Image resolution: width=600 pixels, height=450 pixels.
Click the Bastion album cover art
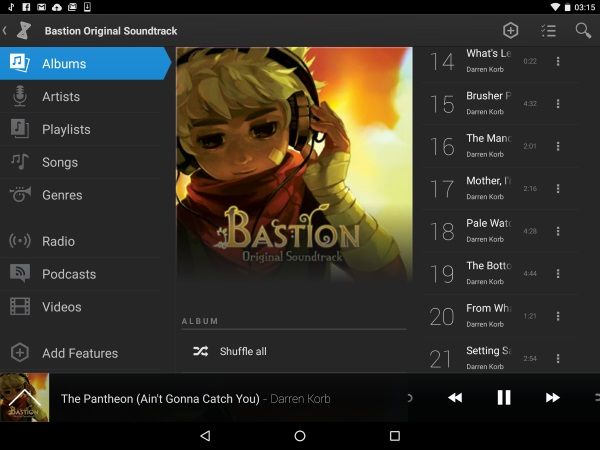(294, 165)
